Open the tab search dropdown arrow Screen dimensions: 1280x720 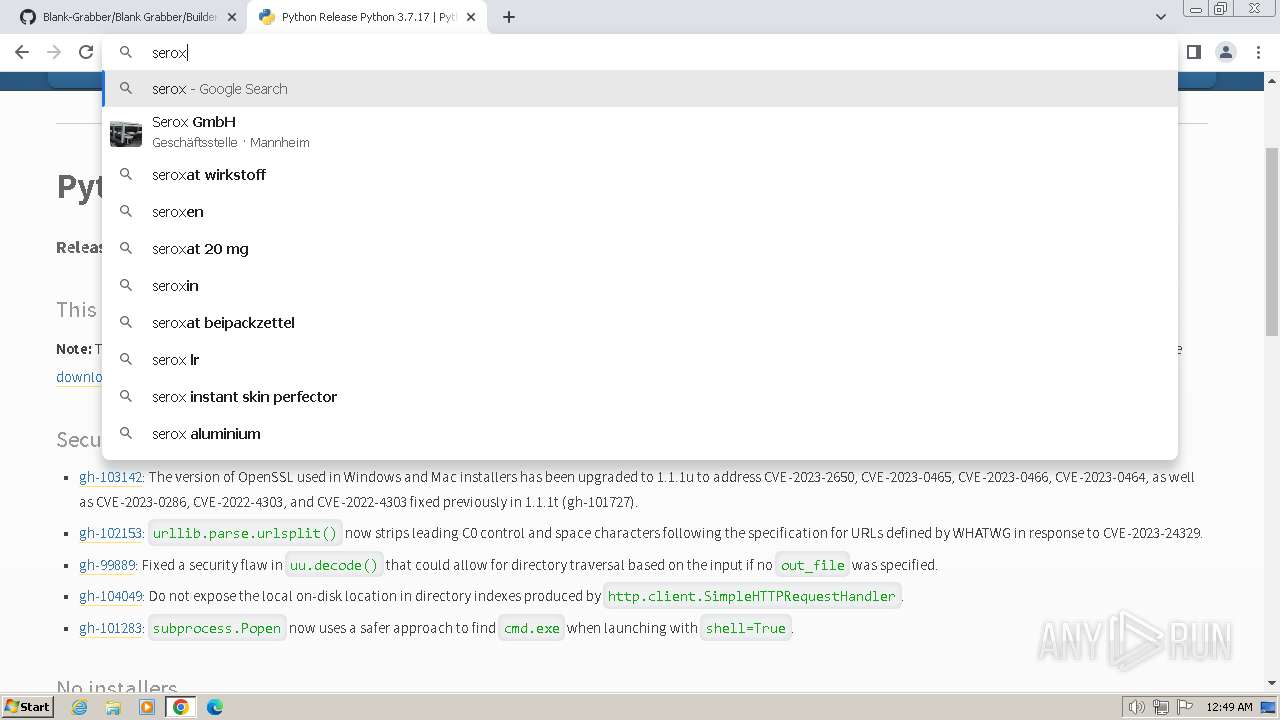point(1160,17)
